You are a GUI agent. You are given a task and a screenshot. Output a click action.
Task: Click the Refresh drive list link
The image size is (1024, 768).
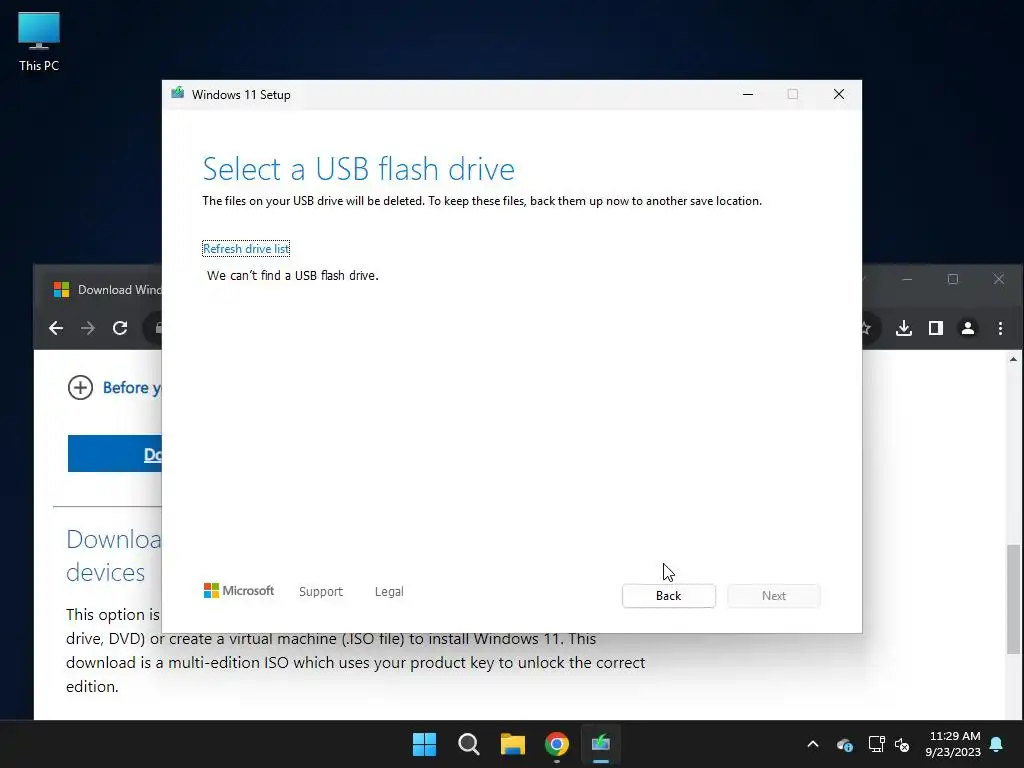pos(246,249)
